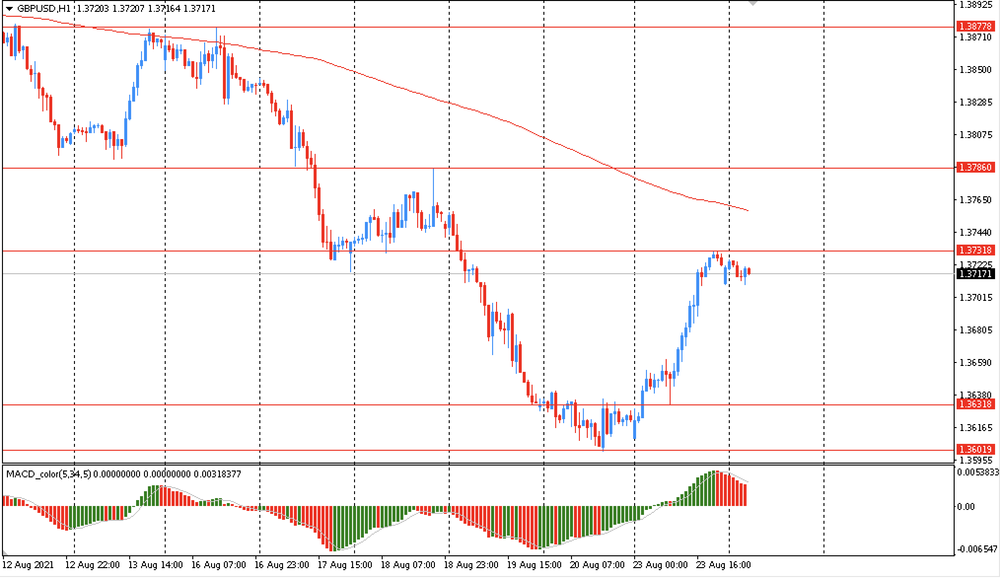
Task: Click the 1.38285 price scale value
Action: coord(976,102)
